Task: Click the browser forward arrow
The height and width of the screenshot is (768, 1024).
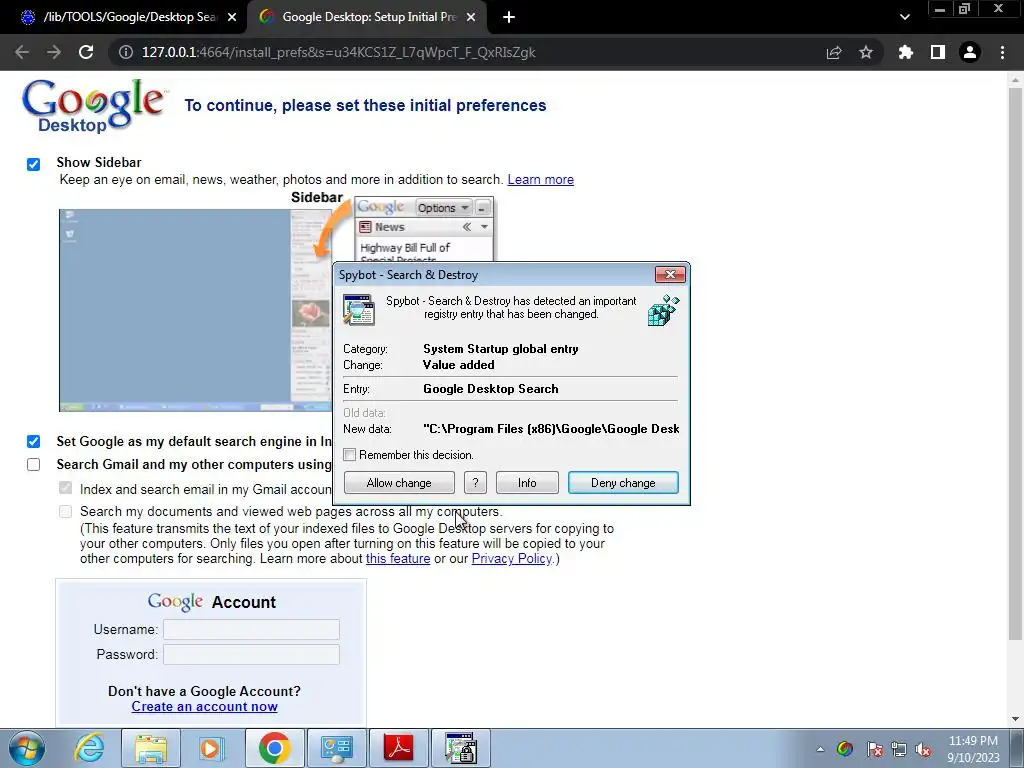Action: pos(54,52)
